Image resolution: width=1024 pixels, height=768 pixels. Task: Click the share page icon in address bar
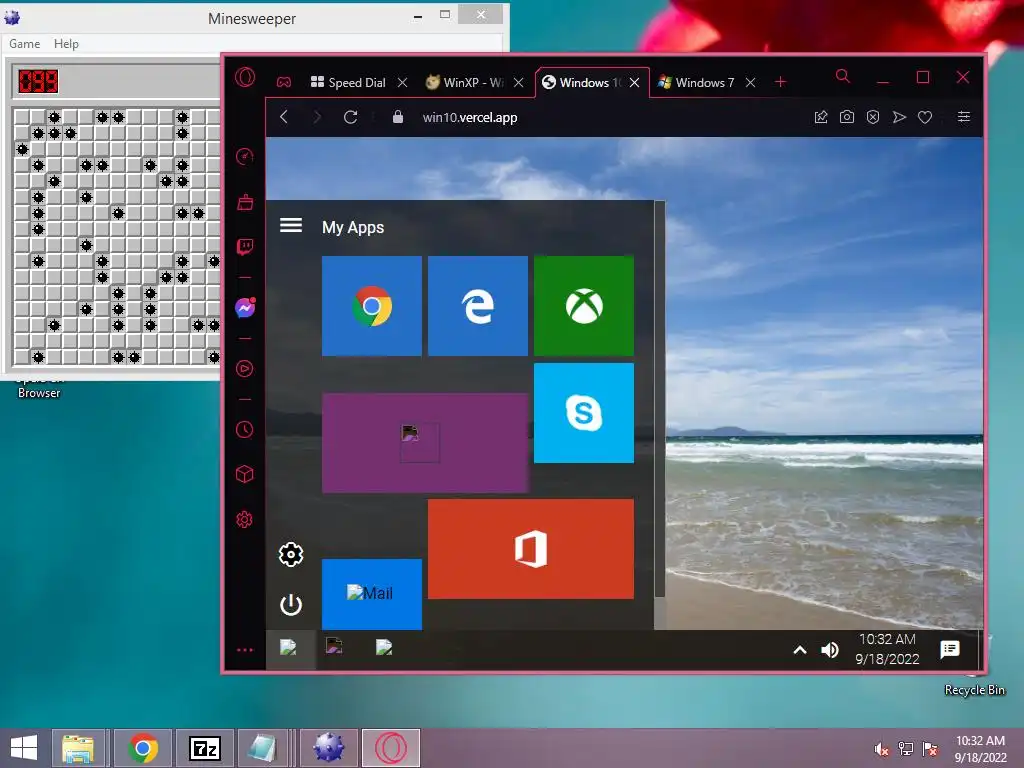coord(821,117)
